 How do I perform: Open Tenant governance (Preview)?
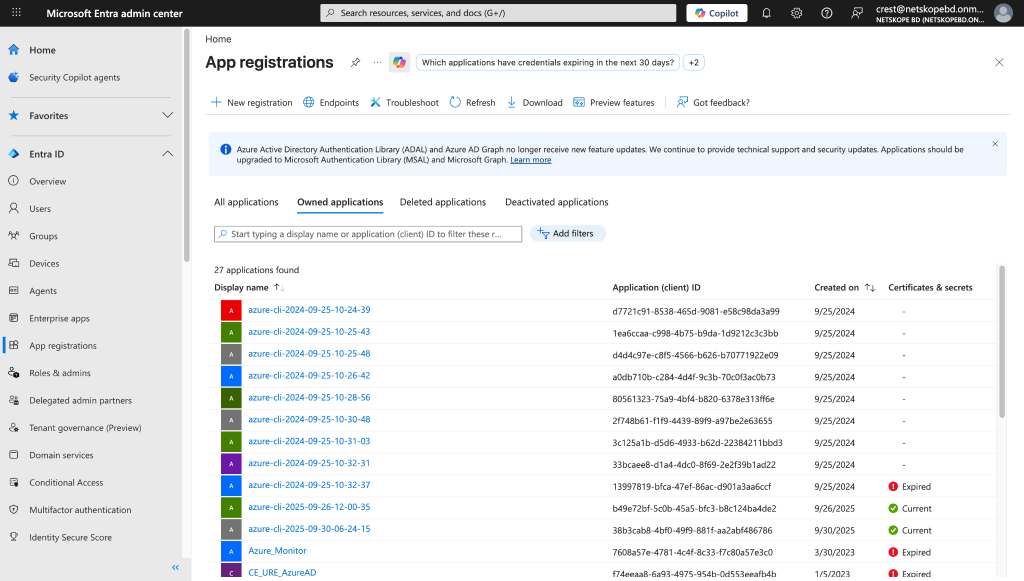pyautogui.click(x=85, y=428)
